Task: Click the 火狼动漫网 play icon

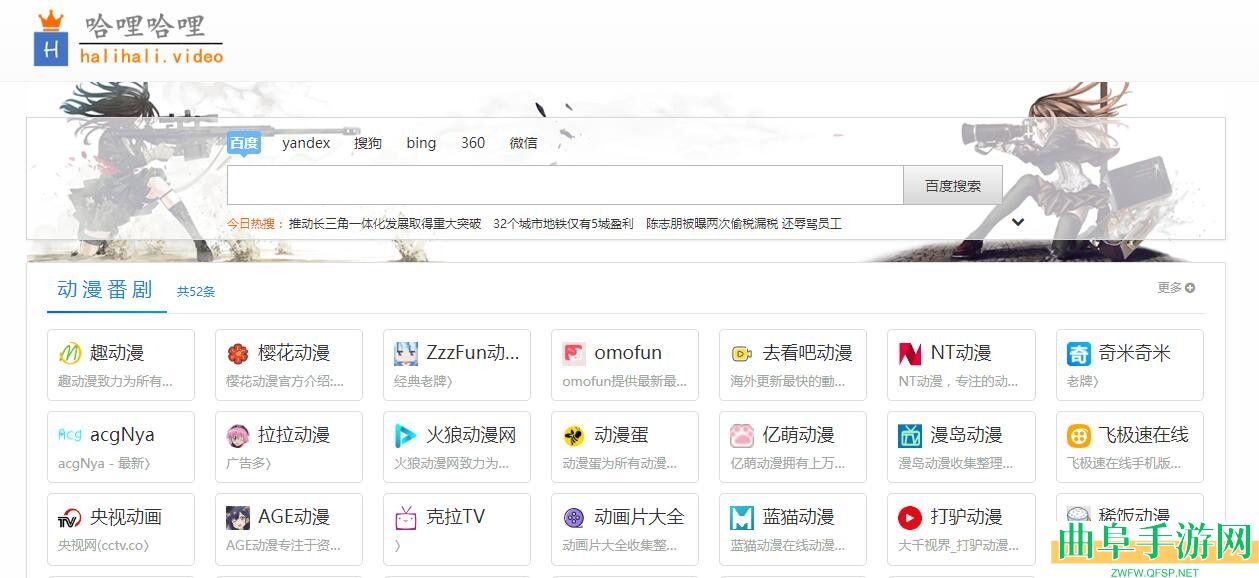Action: tap(406, 435)
